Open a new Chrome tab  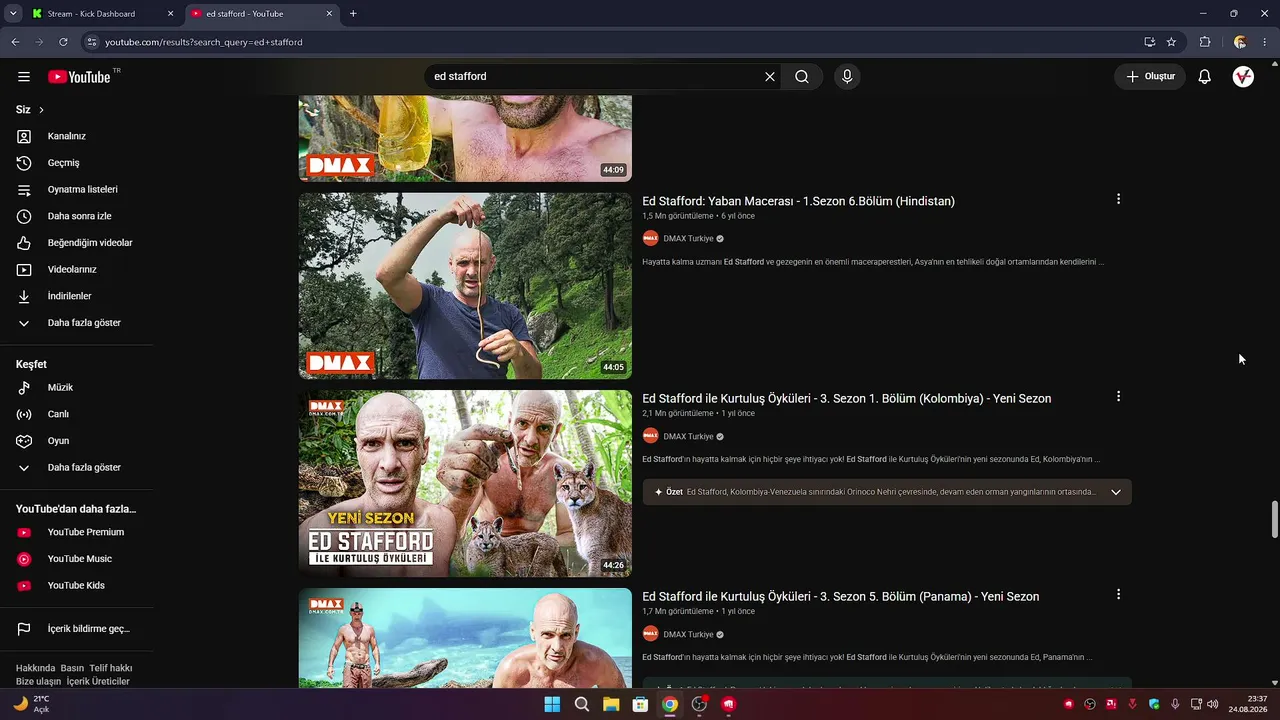[353, 14]
